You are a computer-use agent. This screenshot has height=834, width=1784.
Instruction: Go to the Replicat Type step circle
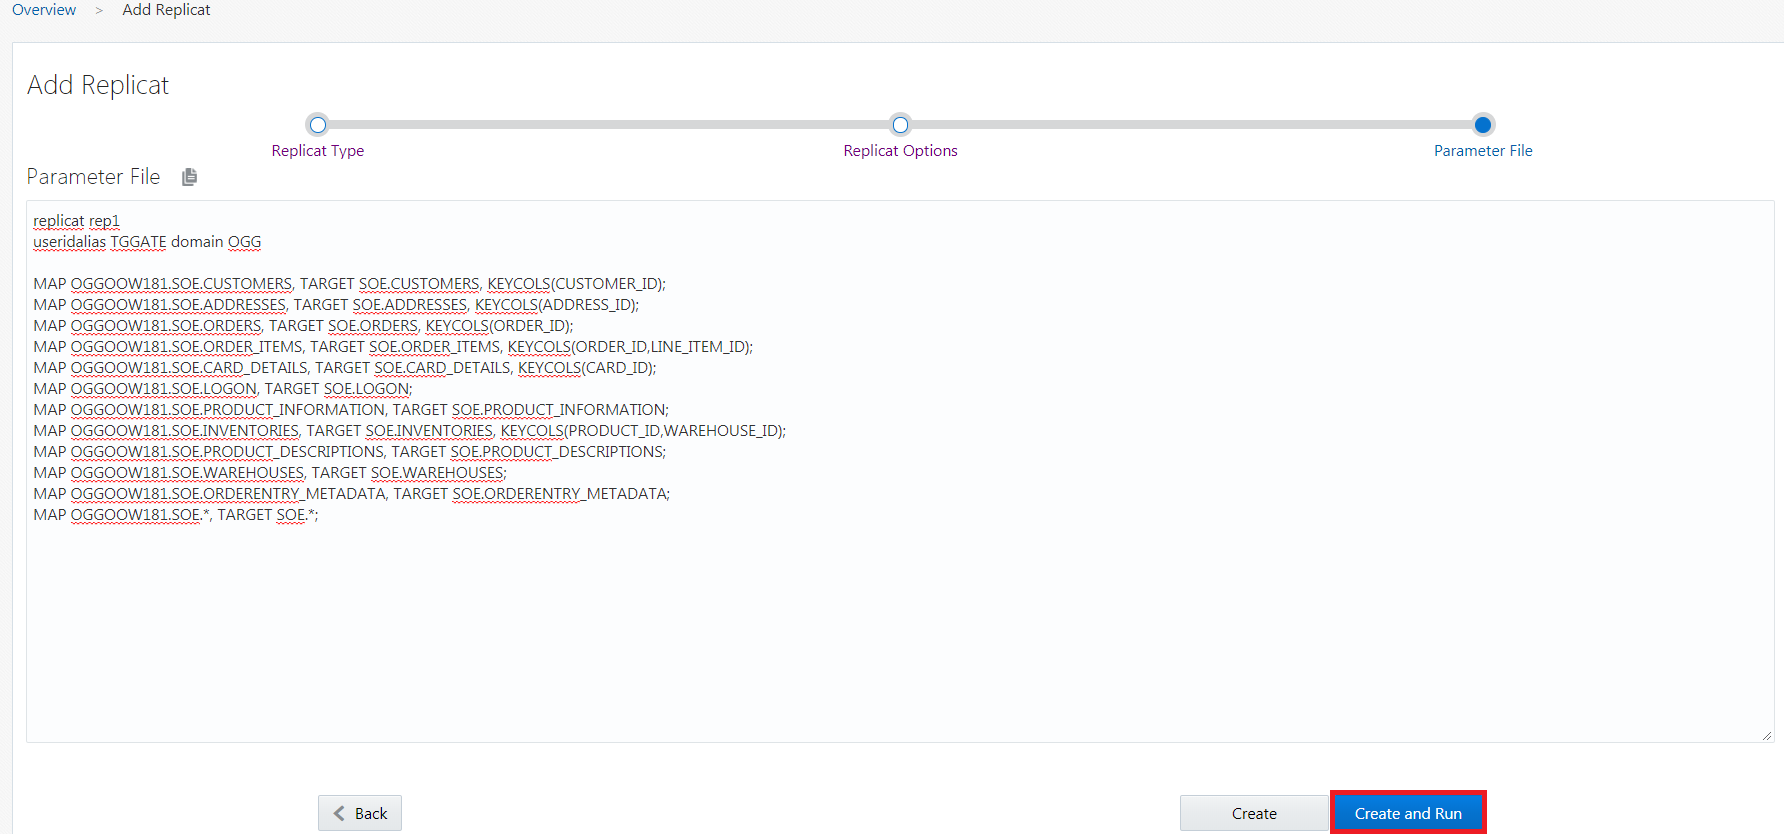(x=318, y=125)
